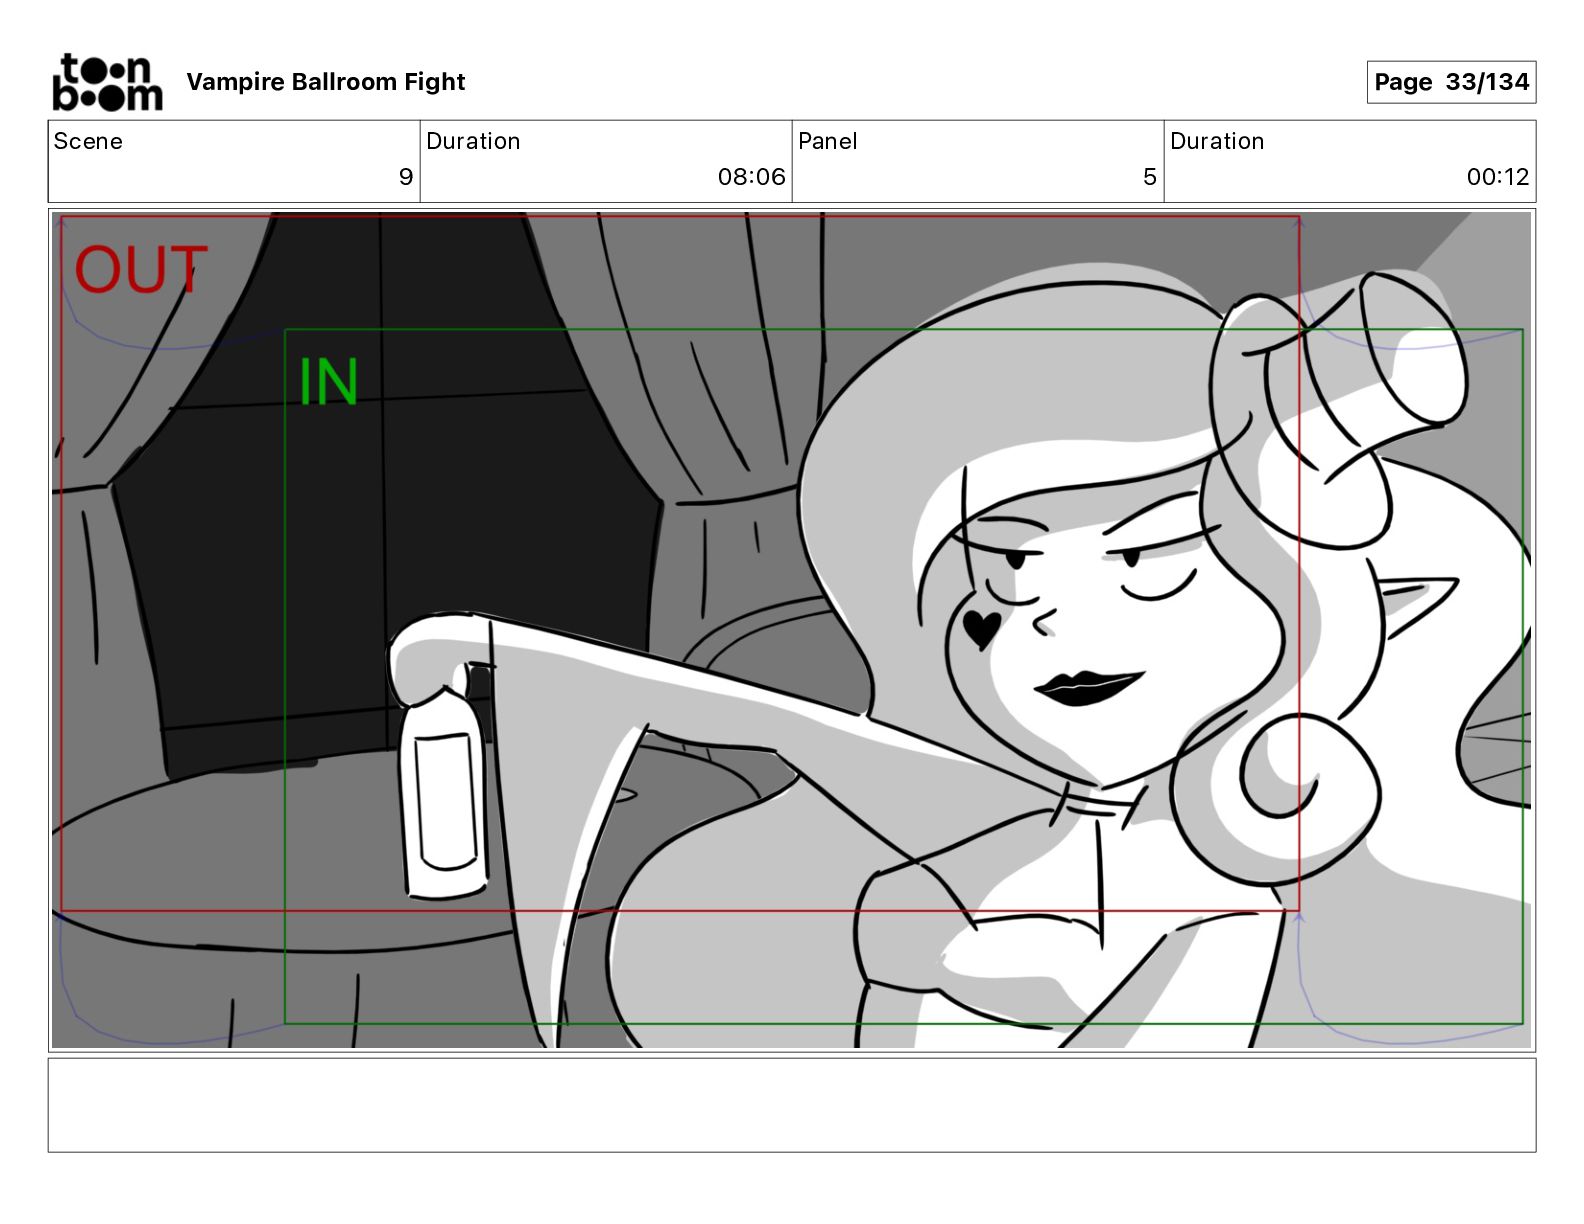Click the 'Page 33/134' box
Image resolution: width=1584 pixels, height=1224 pixels.
click(1451, 82)
